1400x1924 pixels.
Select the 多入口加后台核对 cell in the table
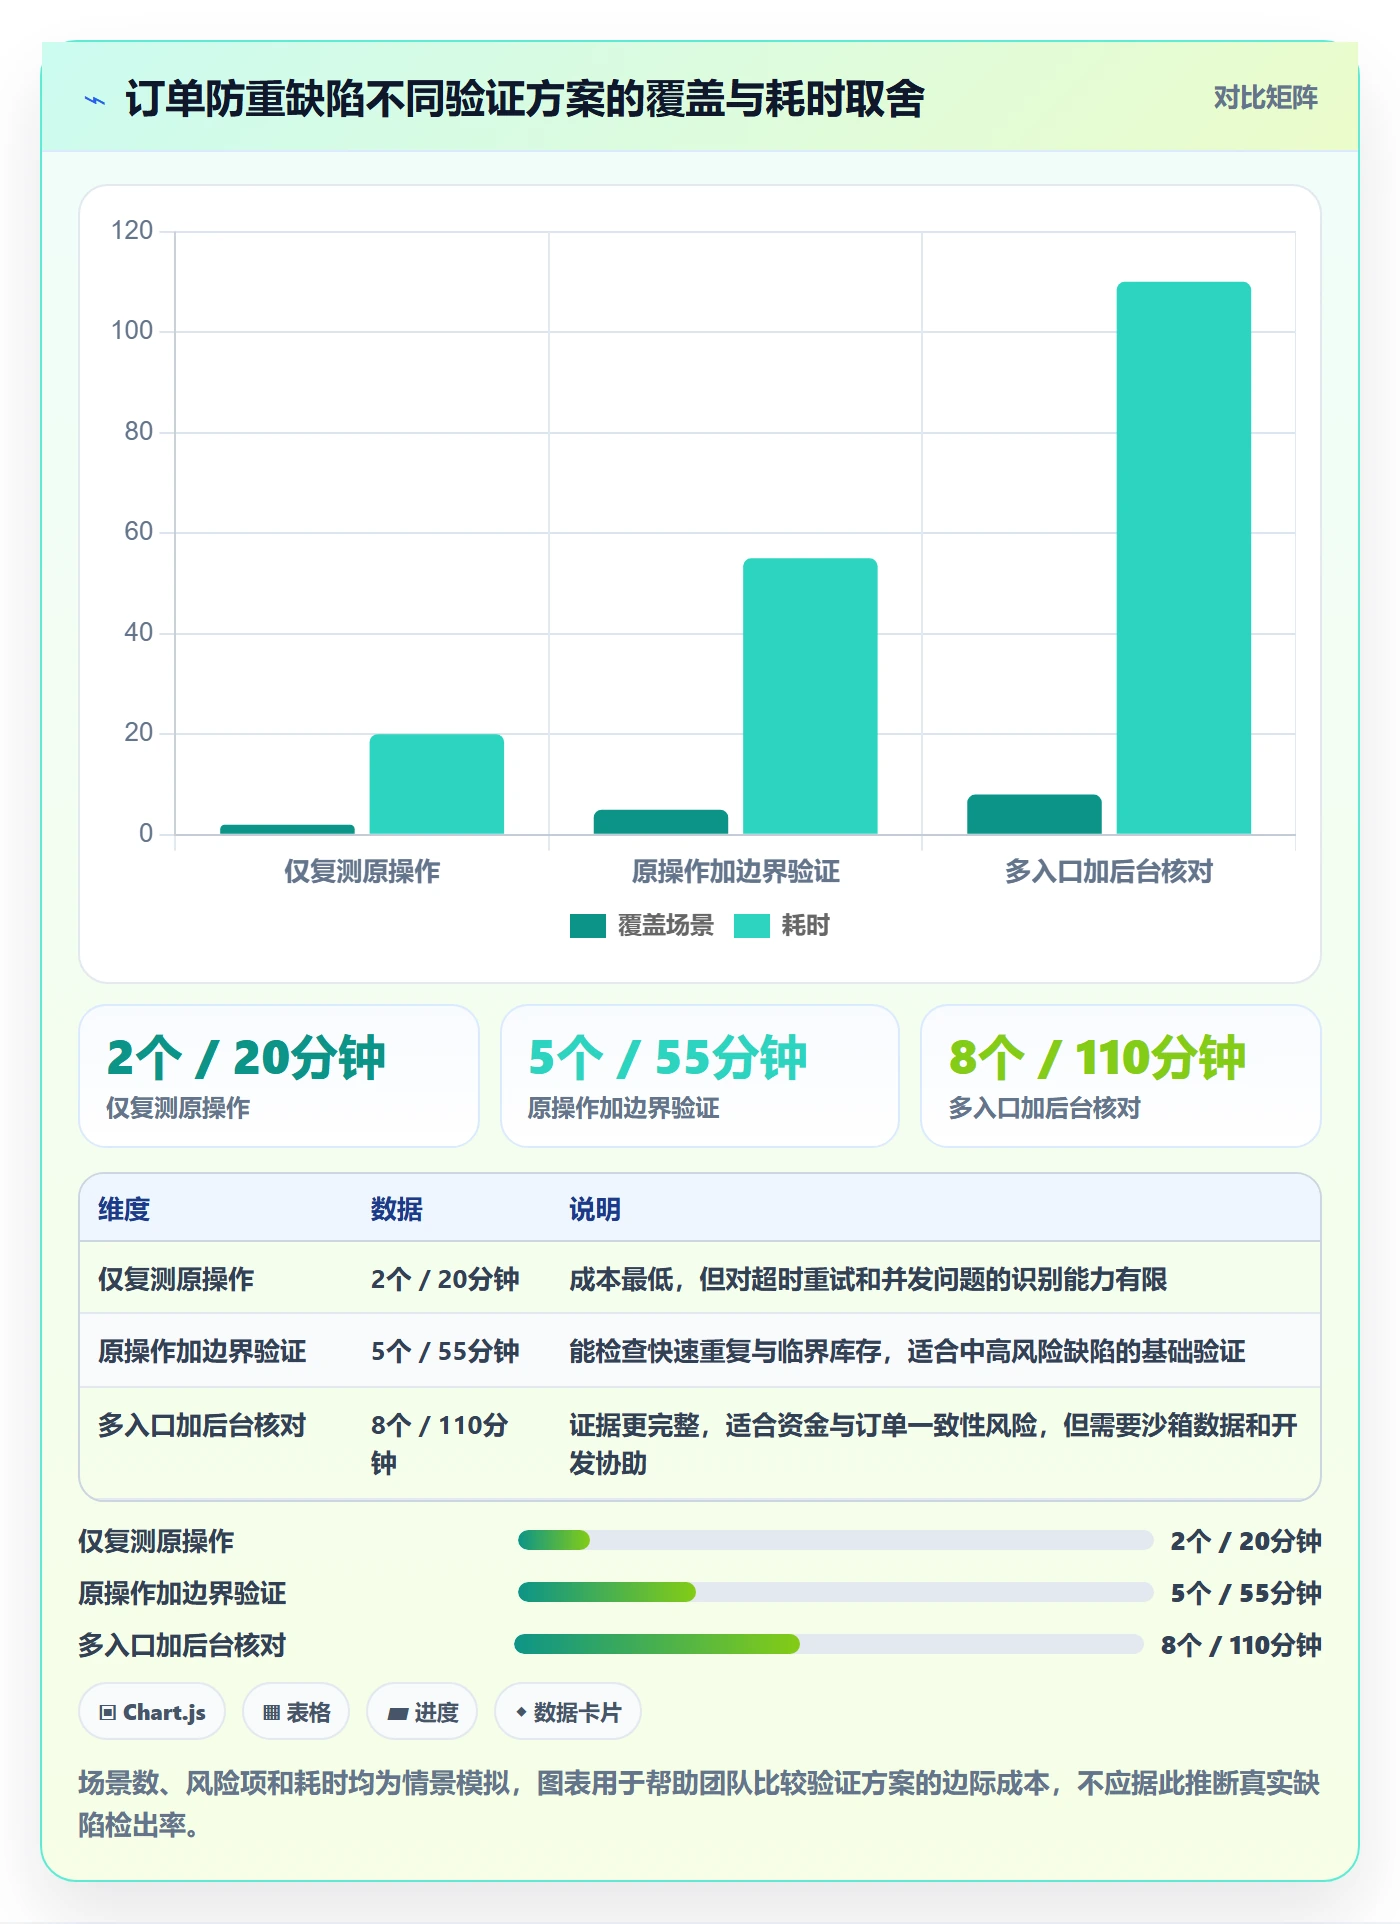pyautogui.click(x=202, y=1425)
